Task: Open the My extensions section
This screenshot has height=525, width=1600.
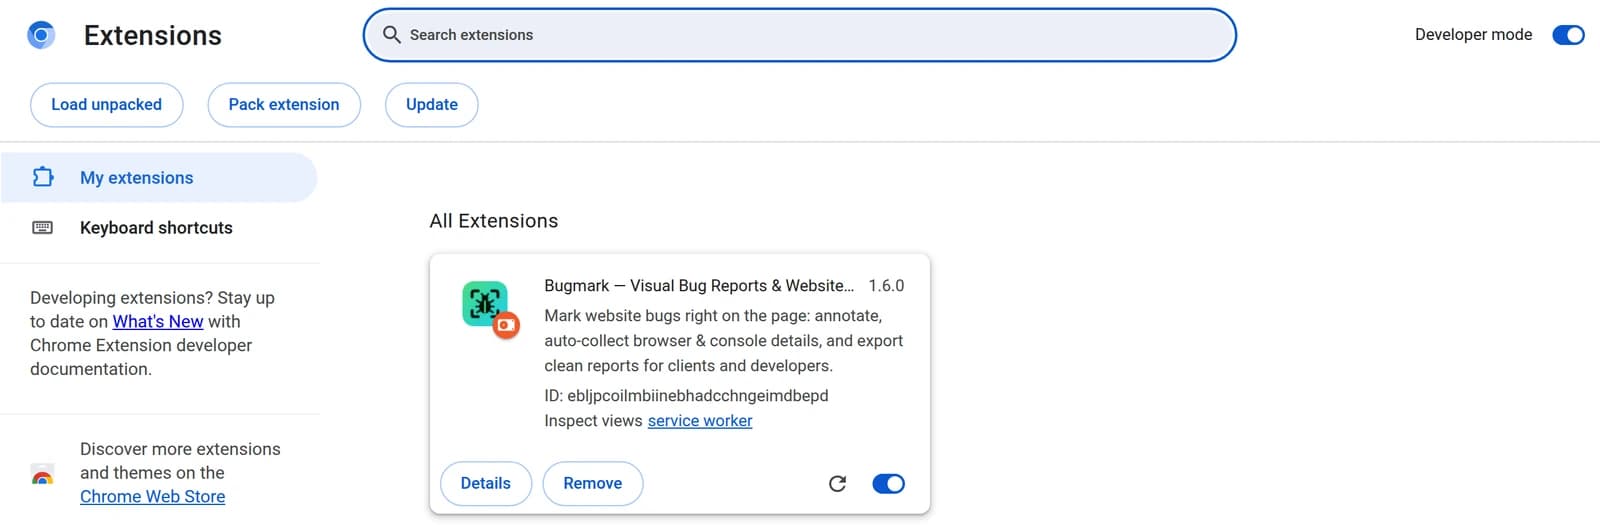Action: [x=159, y=177]
